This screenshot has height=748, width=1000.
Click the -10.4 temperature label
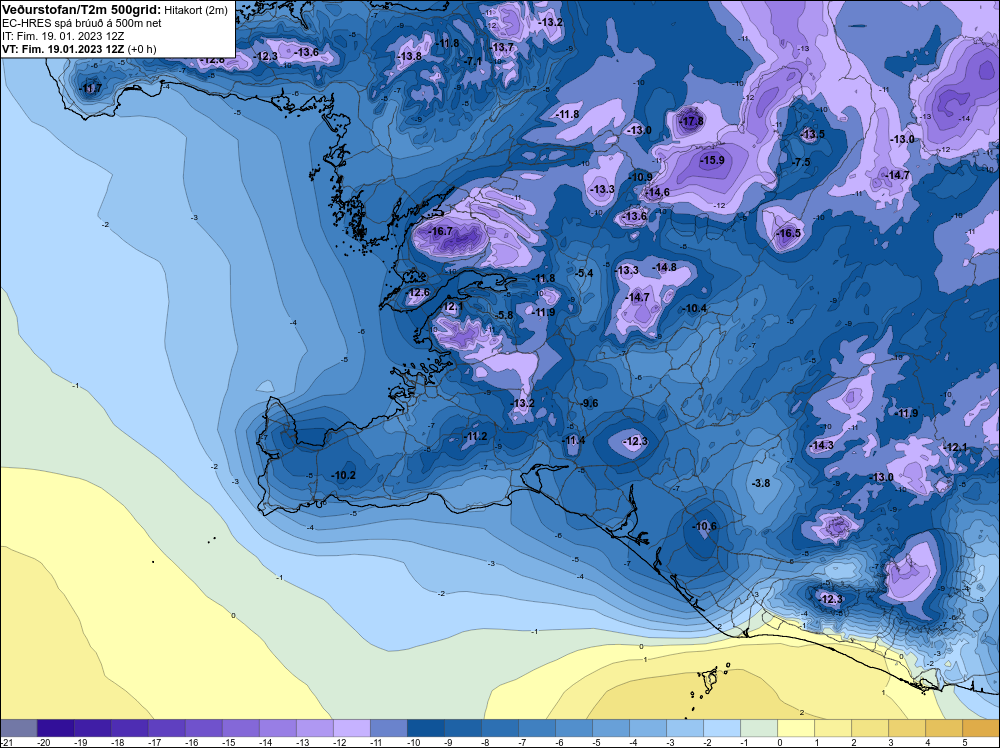pos(695,309)
